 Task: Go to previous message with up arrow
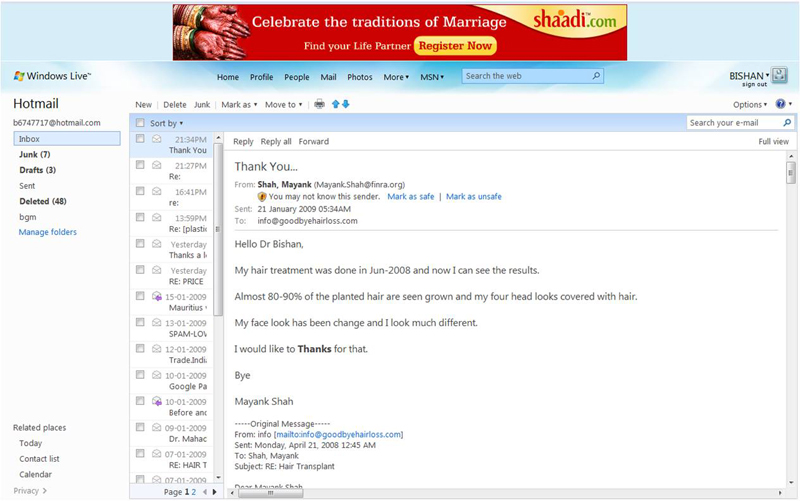[x=336, y=104]
